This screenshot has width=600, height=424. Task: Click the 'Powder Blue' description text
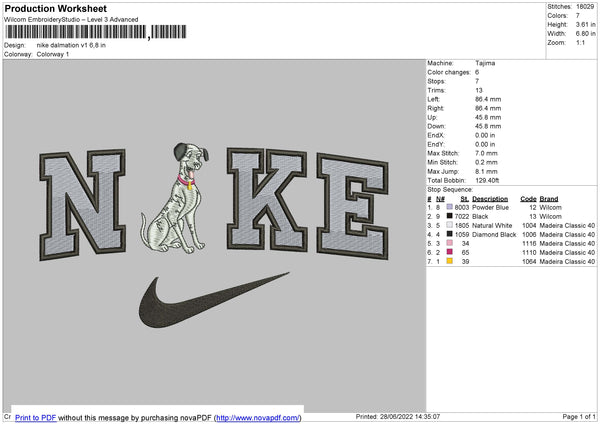click(x=491, y=207)
